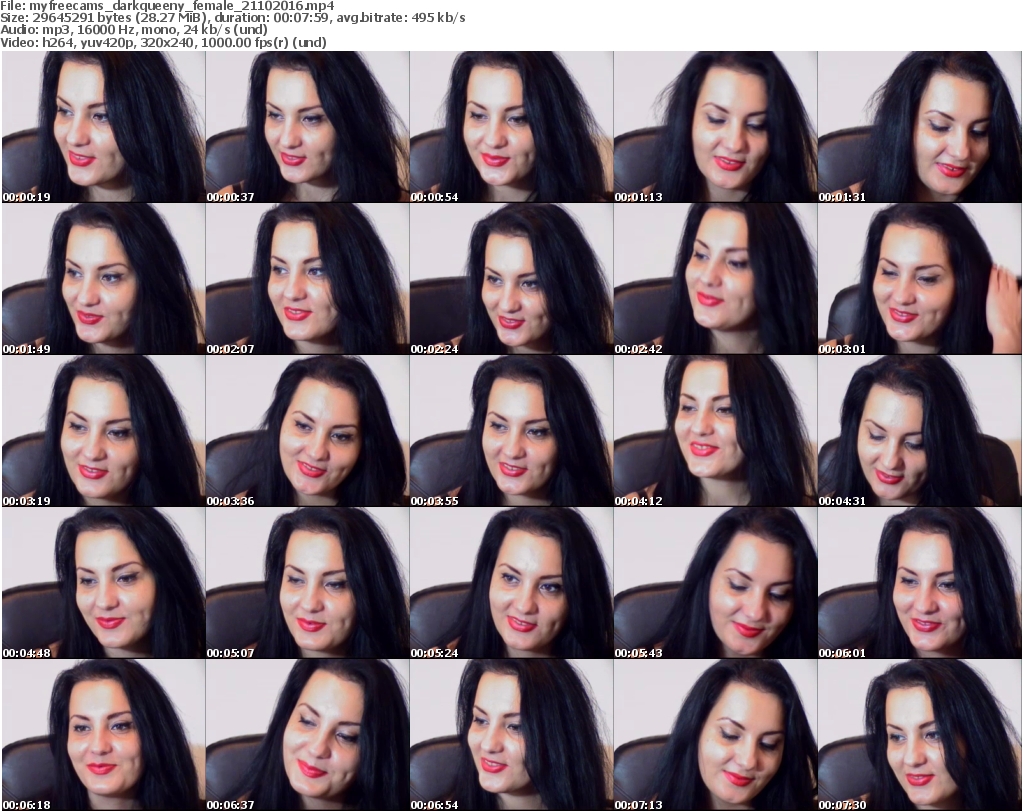Select the thumbnail stamped 00:00:37

(308, 127)
